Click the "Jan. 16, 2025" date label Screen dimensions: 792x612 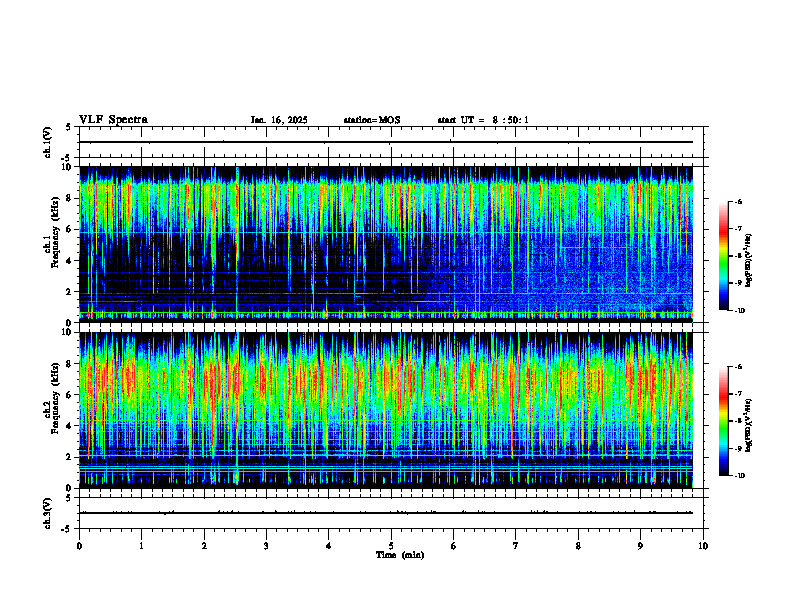point(279,120)
